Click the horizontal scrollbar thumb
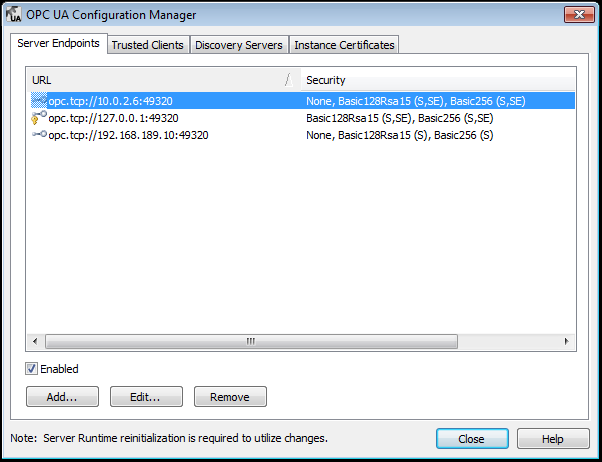 click(x=251, y=341)
